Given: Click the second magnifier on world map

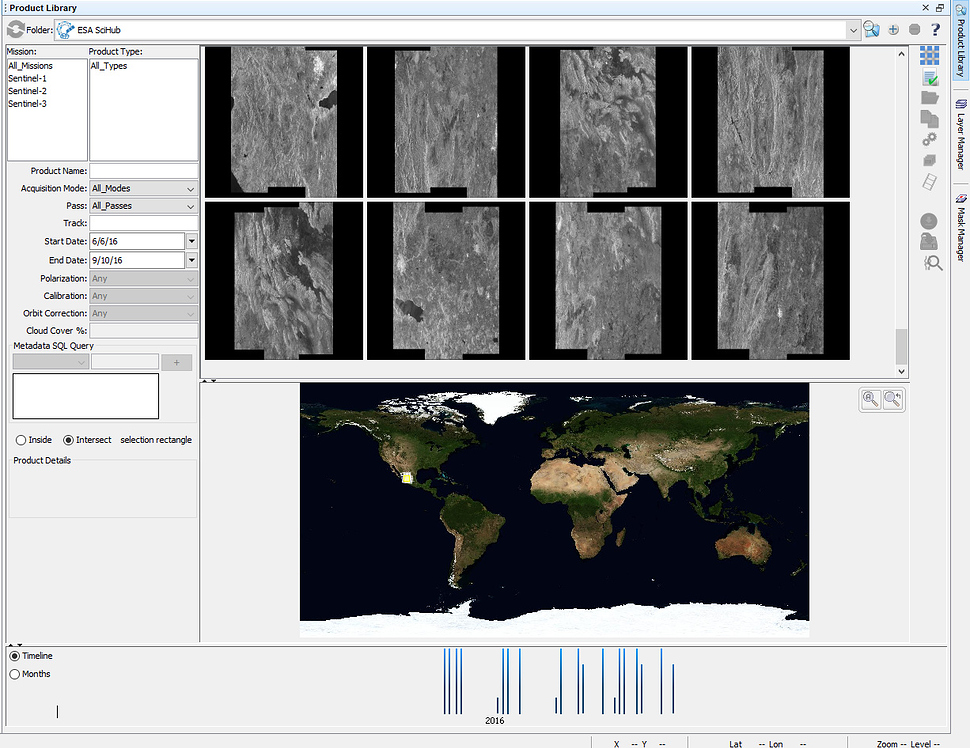Looking at the screenshot, I should pyautogui.click(x=893, y=399).
